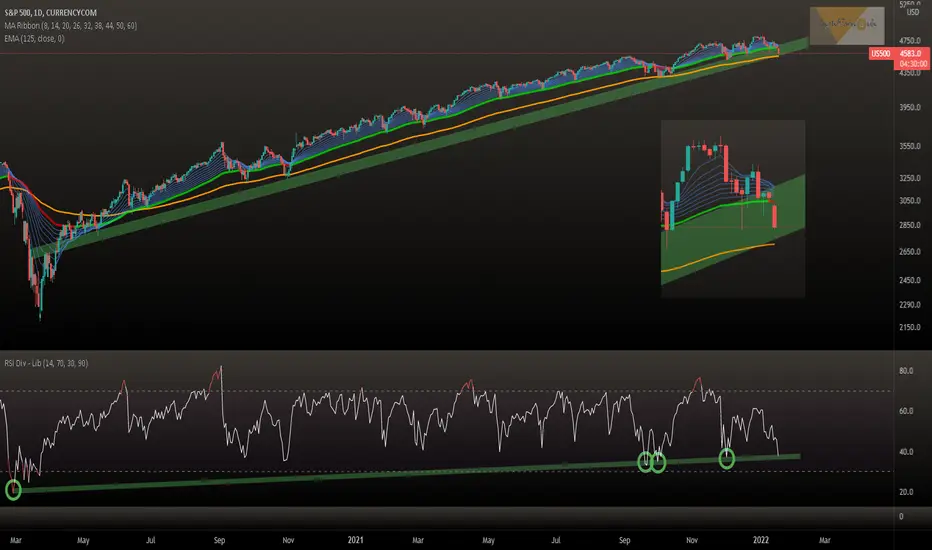Click the 20.0 RSI axis label

(906, 492)
